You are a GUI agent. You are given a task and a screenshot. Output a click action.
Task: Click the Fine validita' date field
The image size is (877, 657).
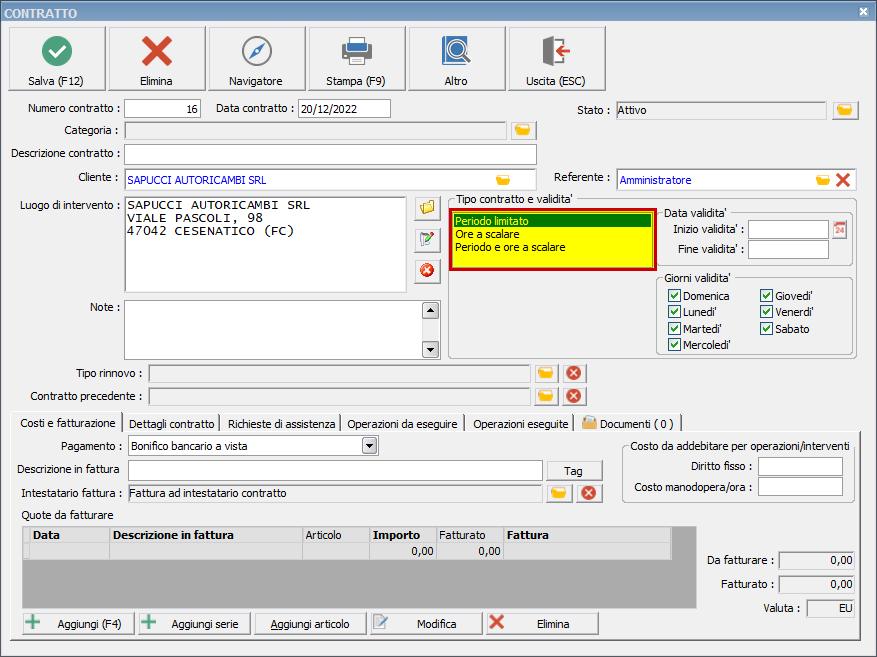(788, 249)
